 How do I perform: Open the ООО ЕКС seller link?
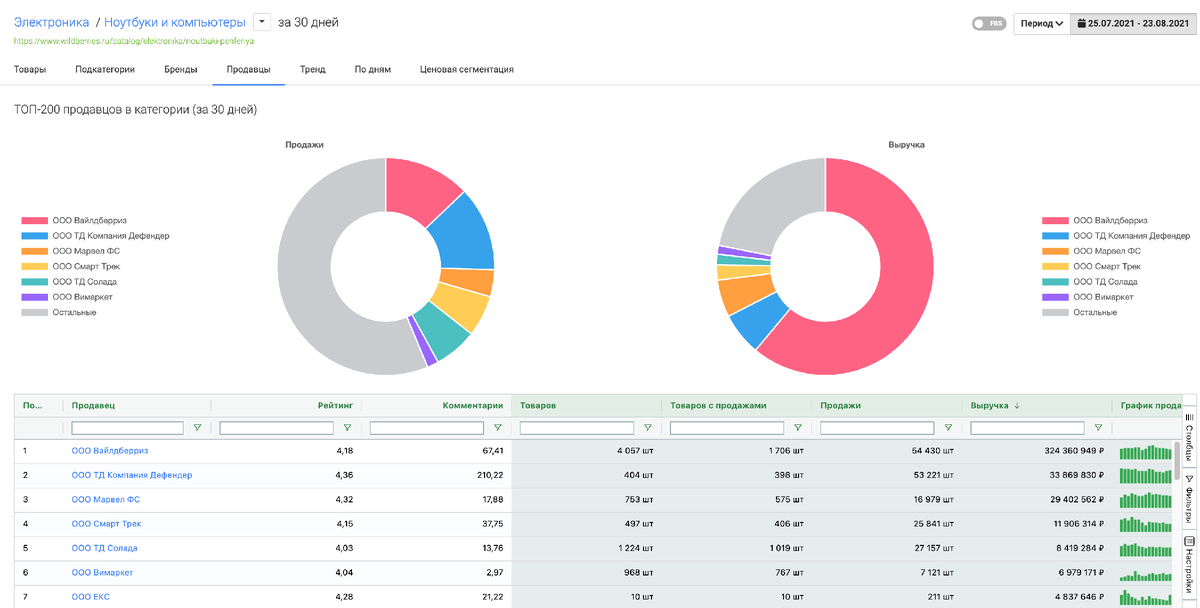click(x=91, y=597)
